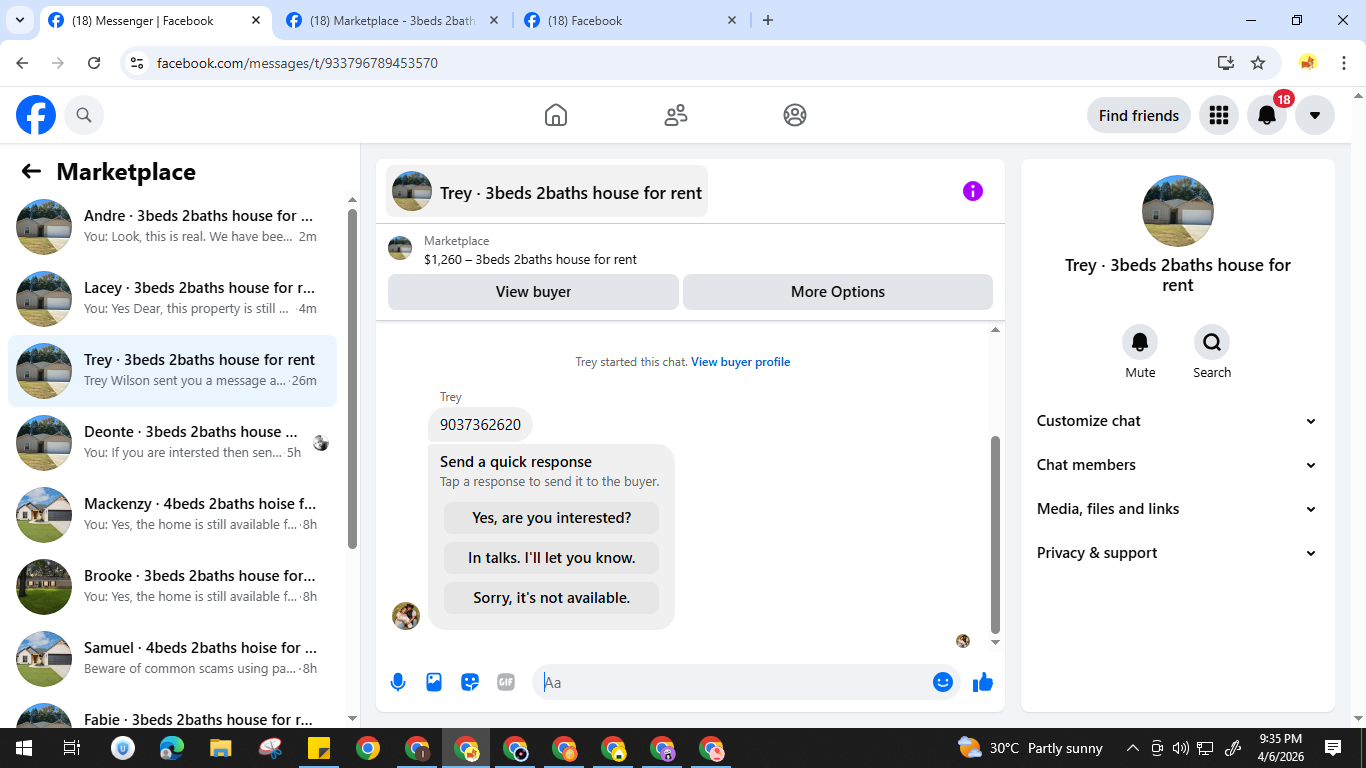Open the Windows Start button
The height and width of the screenshot is (768, 1366).
(x=23, y=748)
